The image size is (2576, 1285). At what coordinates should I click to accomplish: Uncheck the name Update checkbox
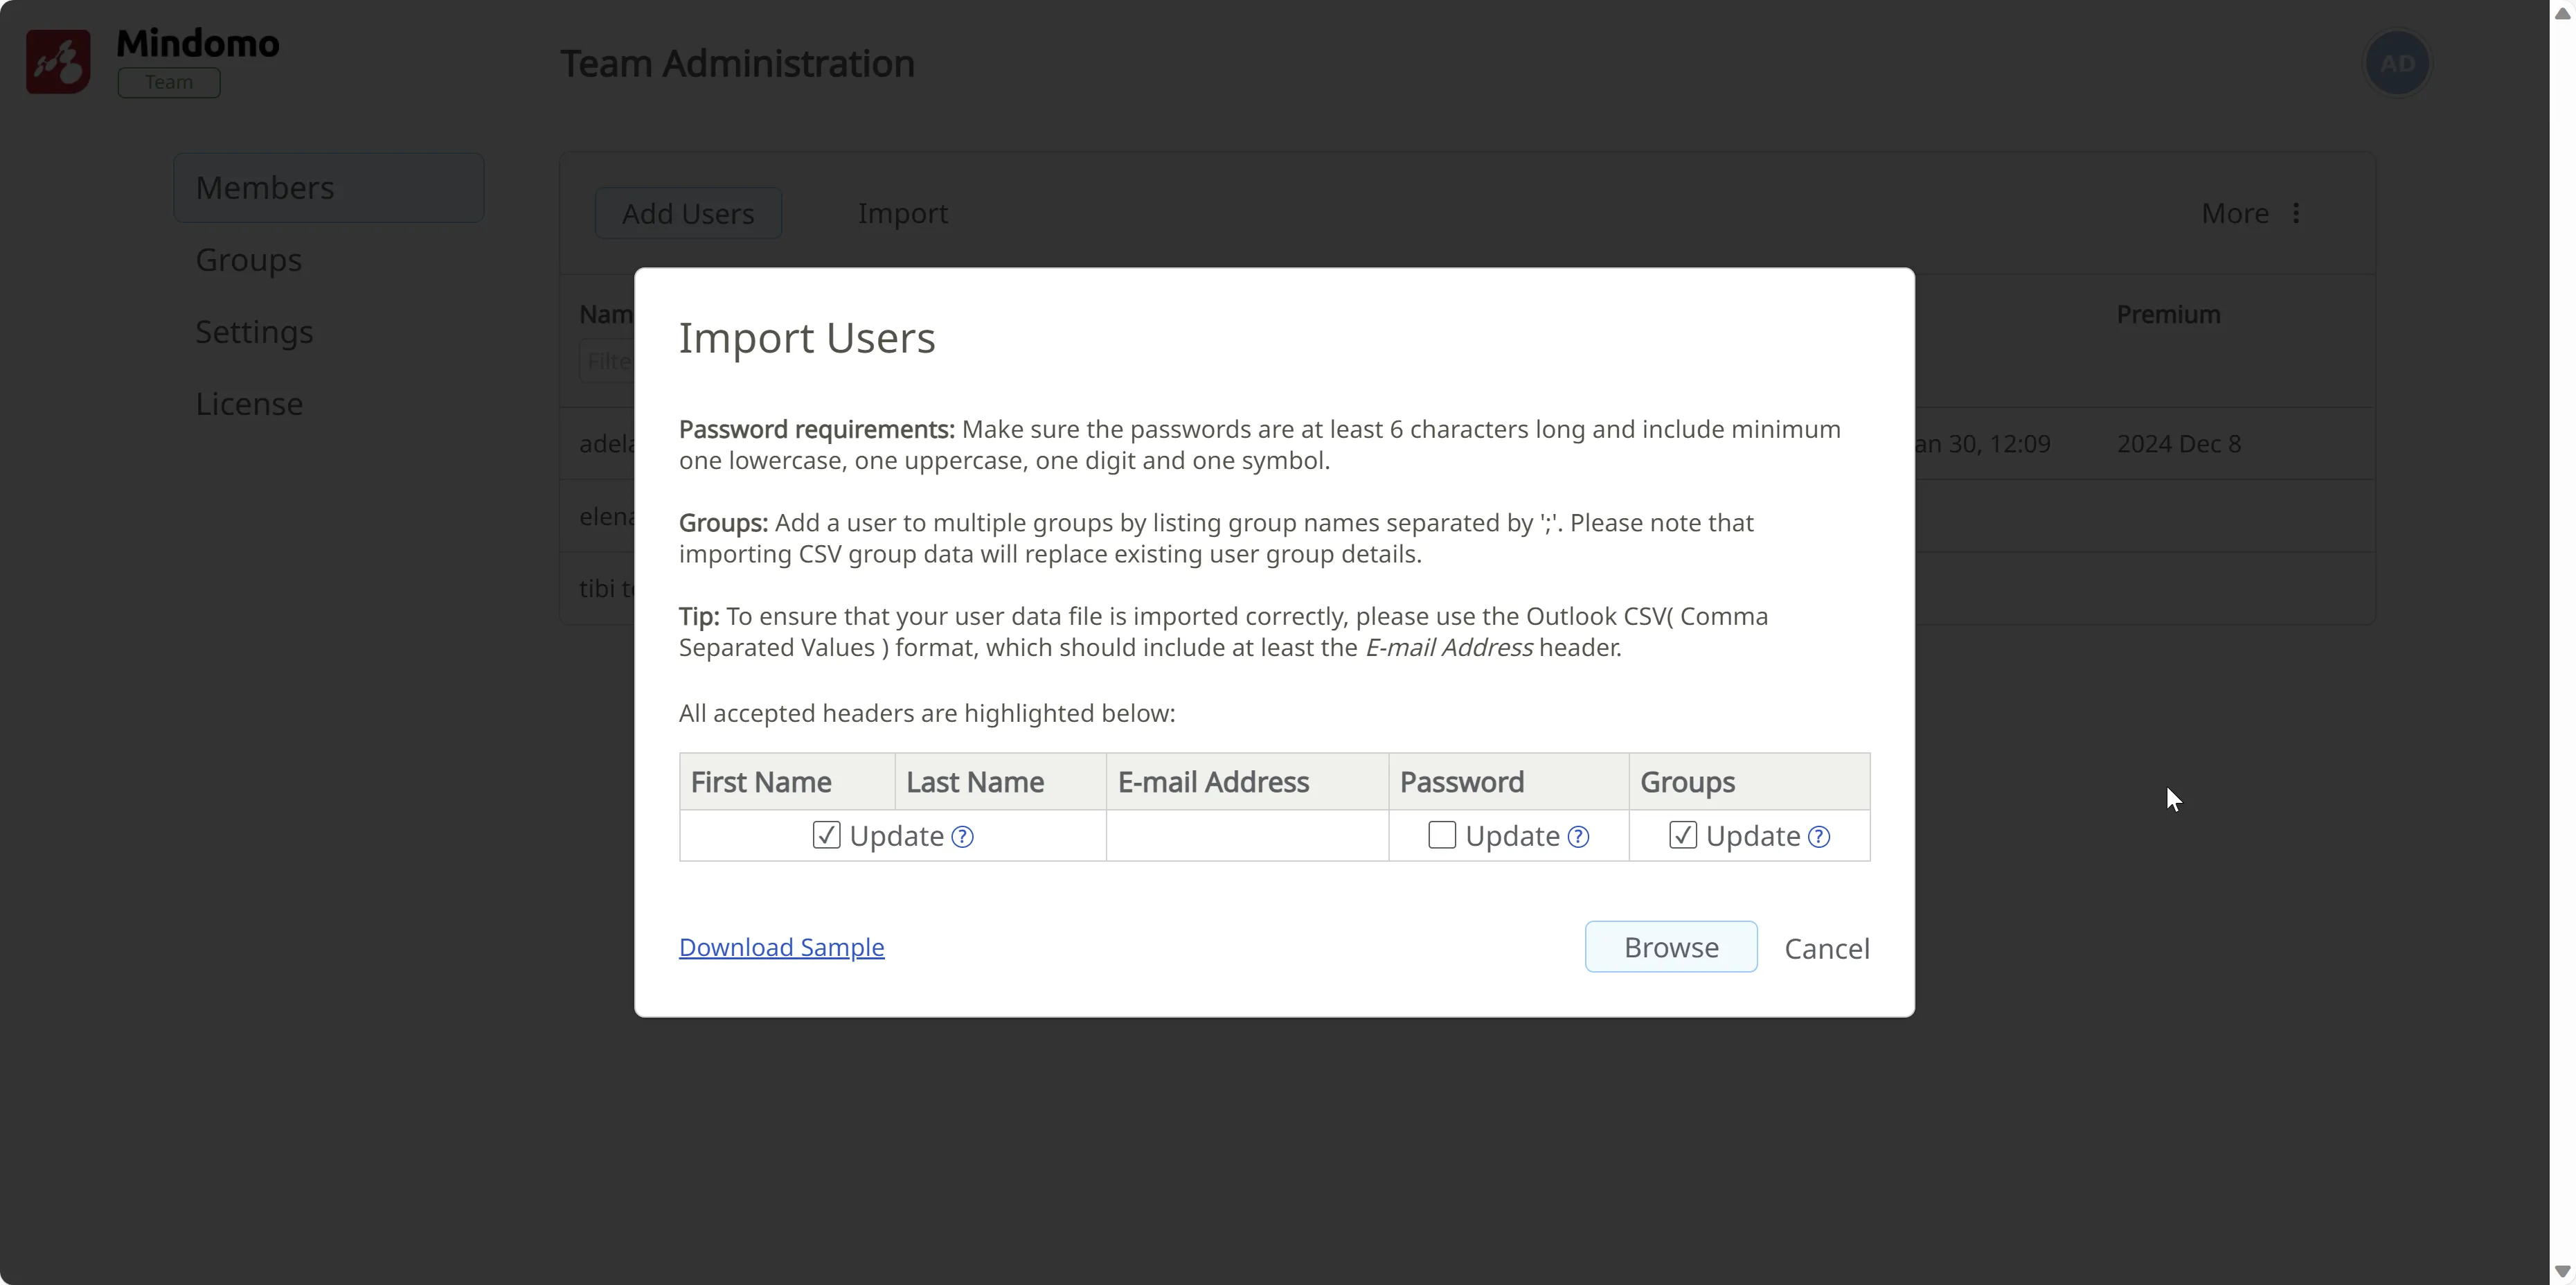point(826,835)
